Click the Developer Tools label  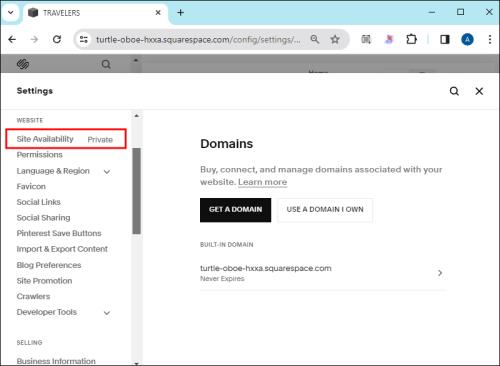[x=47, y=312]
